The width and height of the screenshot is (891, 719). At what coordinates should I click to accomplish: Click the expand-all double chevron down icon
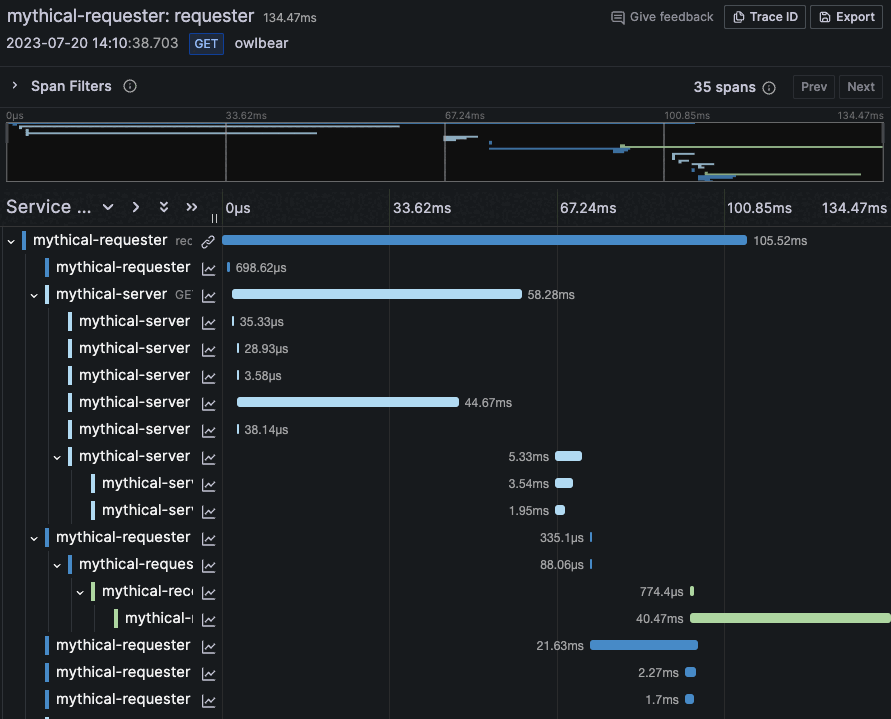pos(164,207)
